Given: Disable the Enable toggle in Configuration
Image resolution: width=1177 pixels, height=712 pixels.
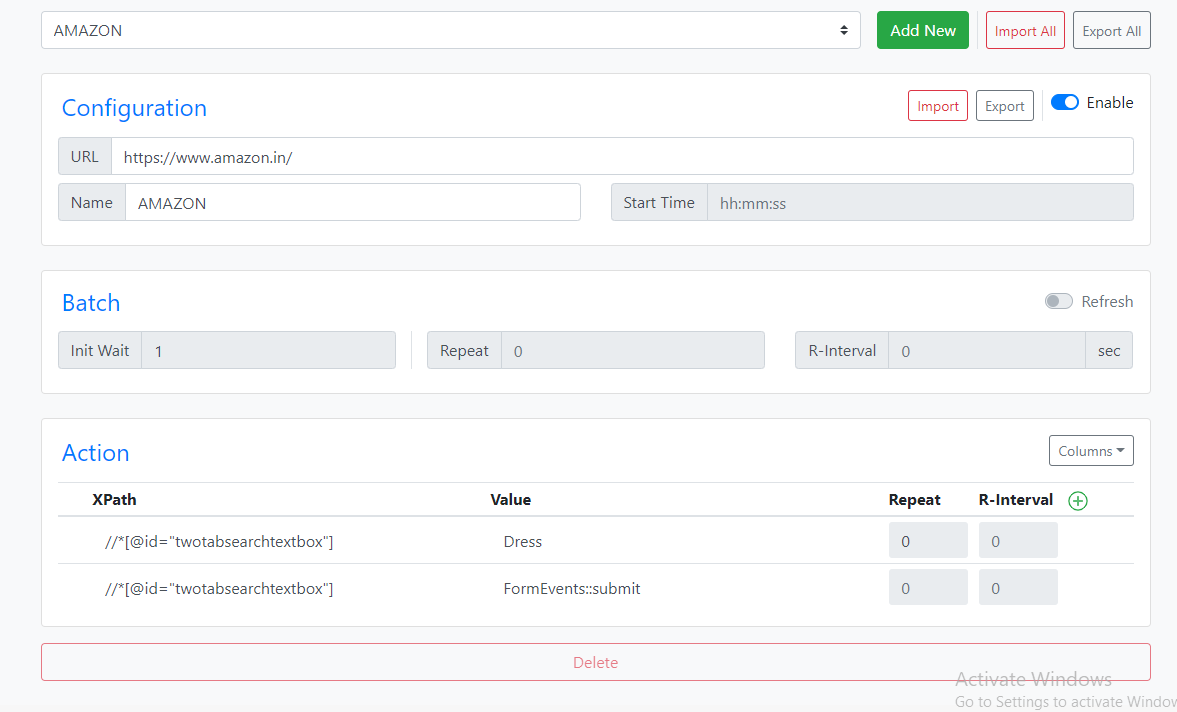Looking at the screenshot, I should pos(1064,101).
